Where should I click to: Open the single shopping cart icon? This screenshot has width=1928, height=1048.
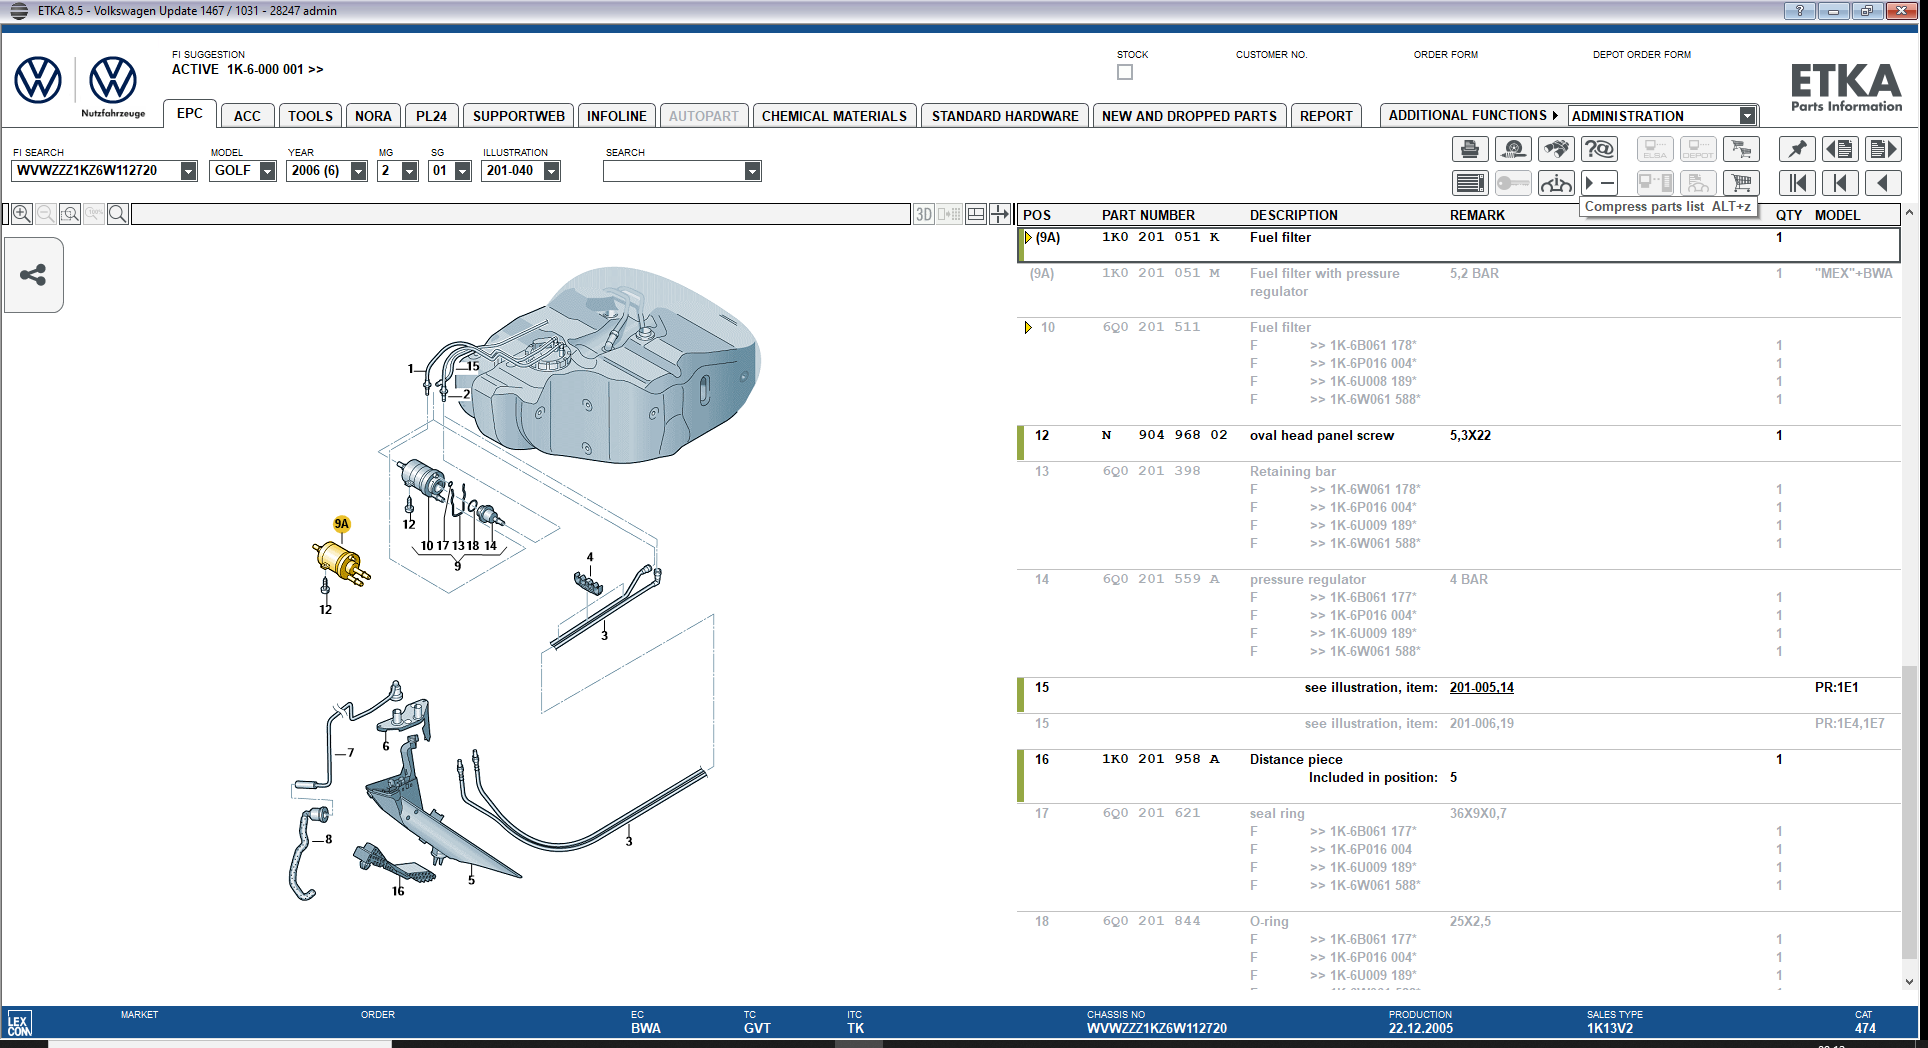pyautogui.click(x=1741, y=183)
